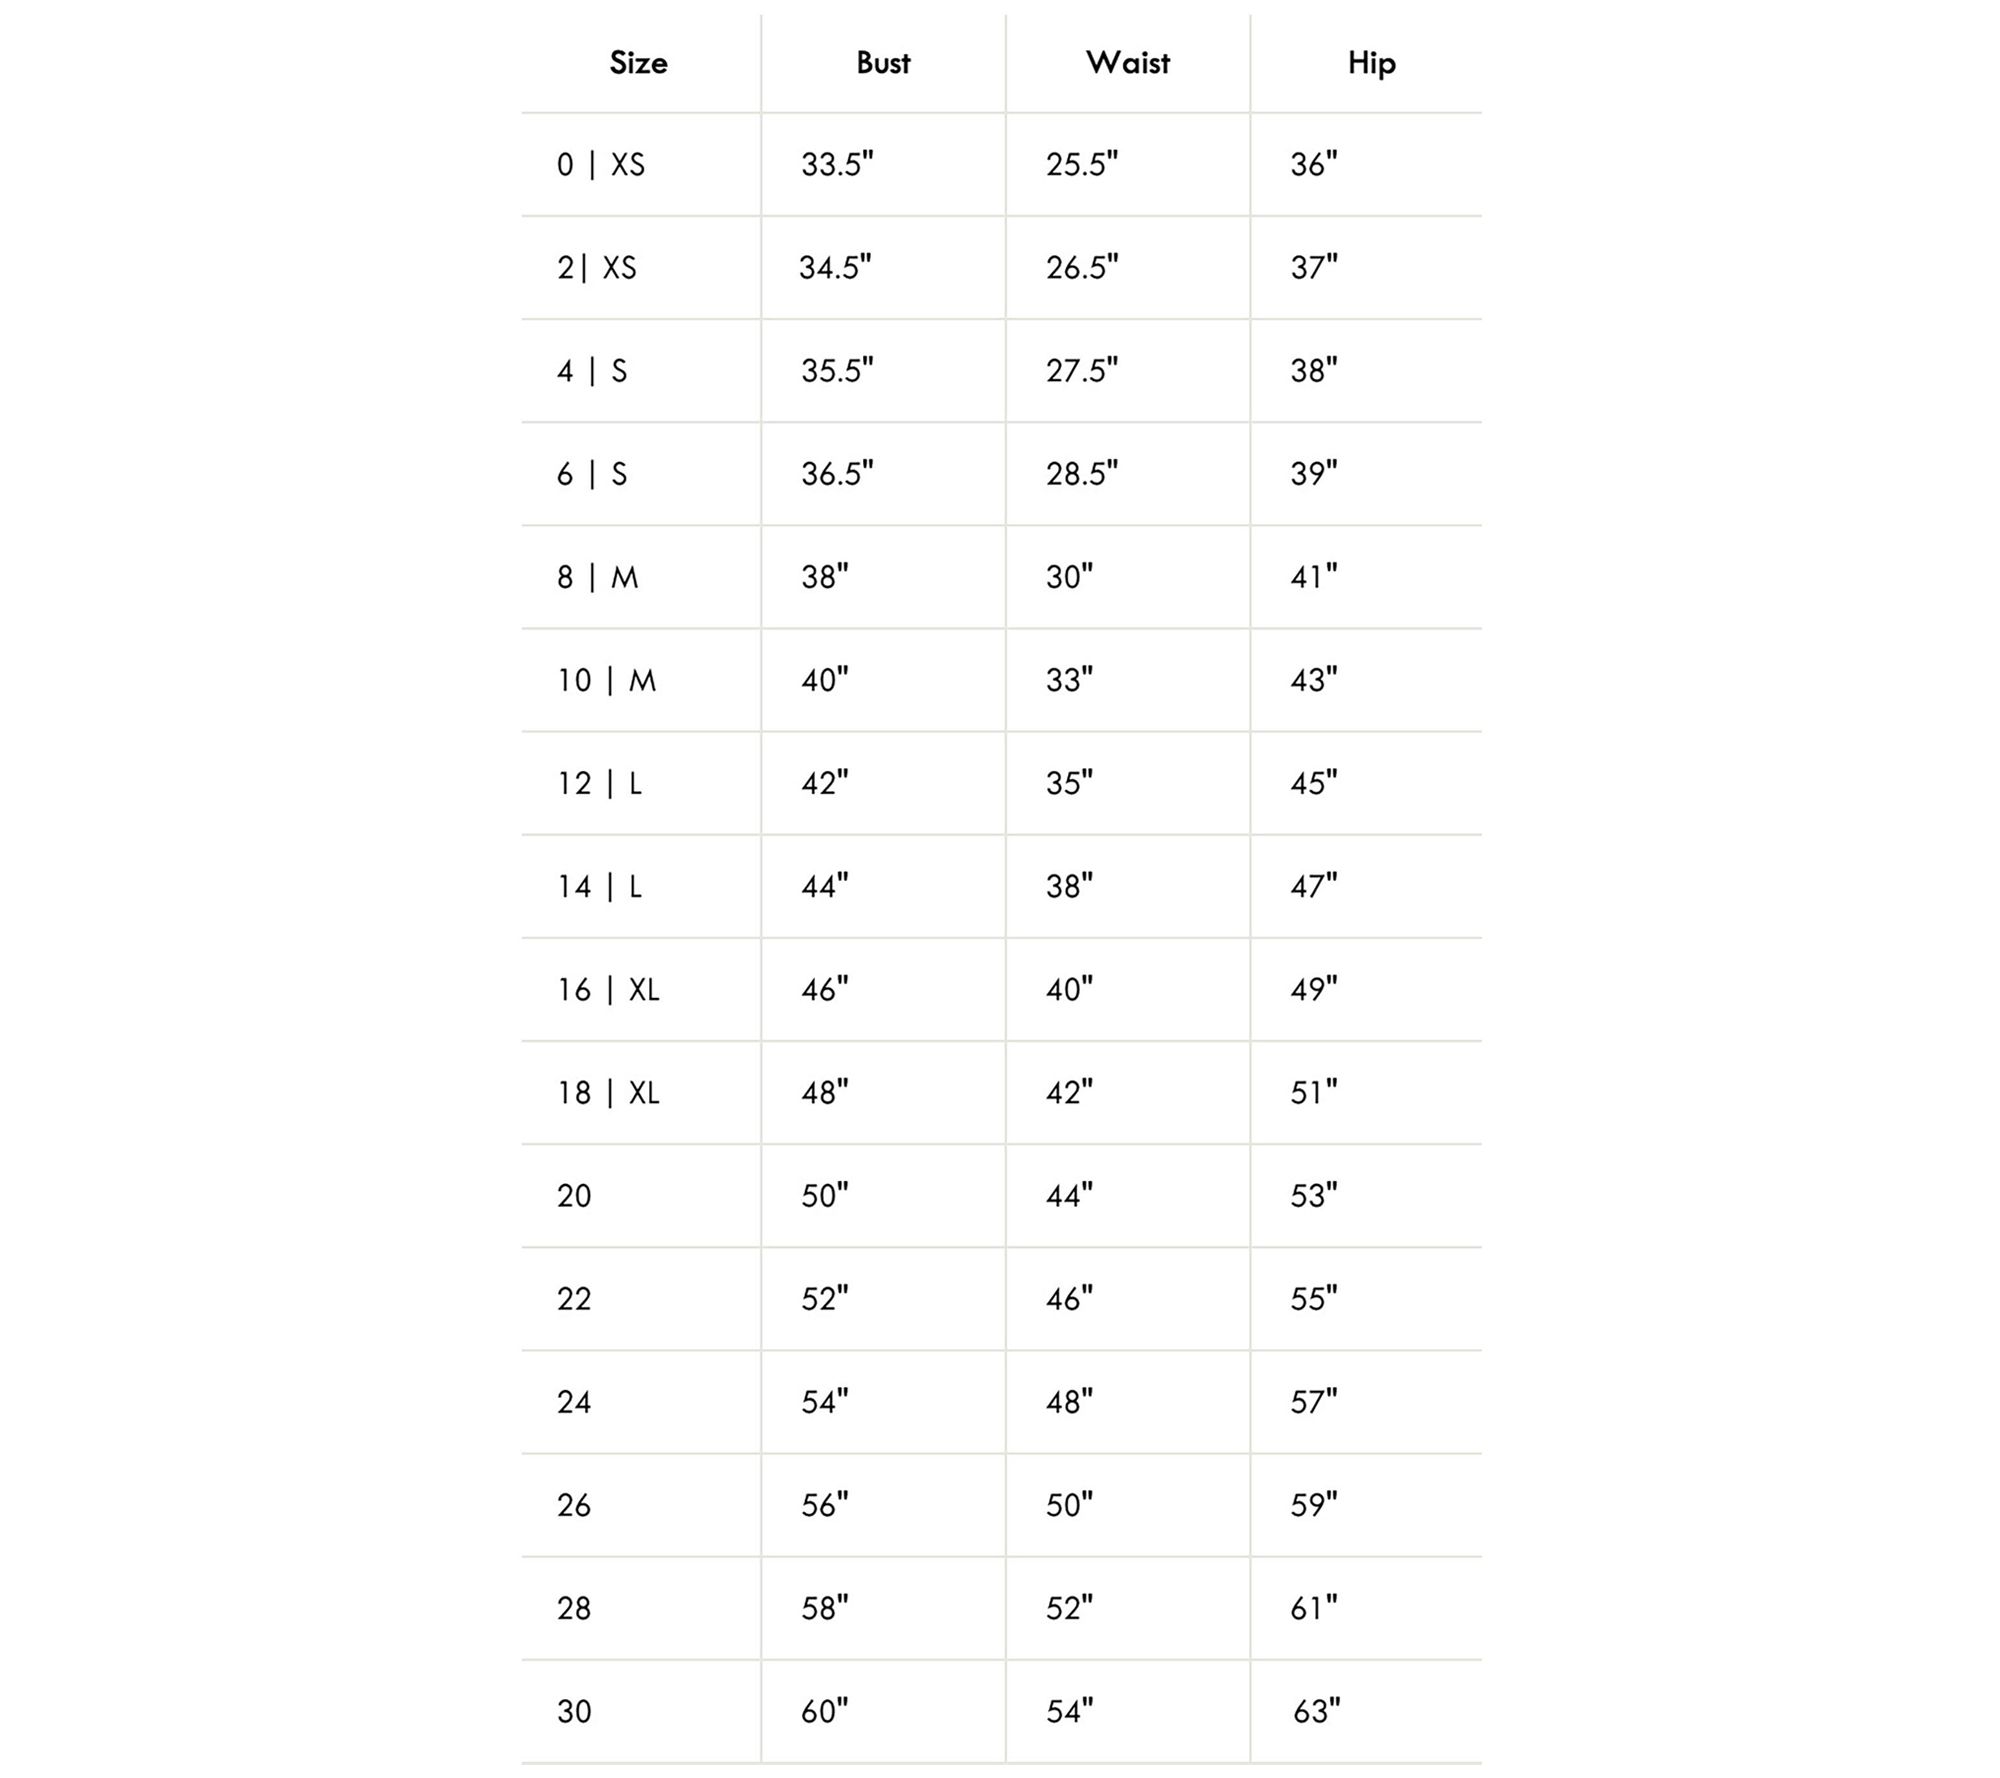
Task: Select the 52" bust value for size 22
Action: [x=824, y=1299]
